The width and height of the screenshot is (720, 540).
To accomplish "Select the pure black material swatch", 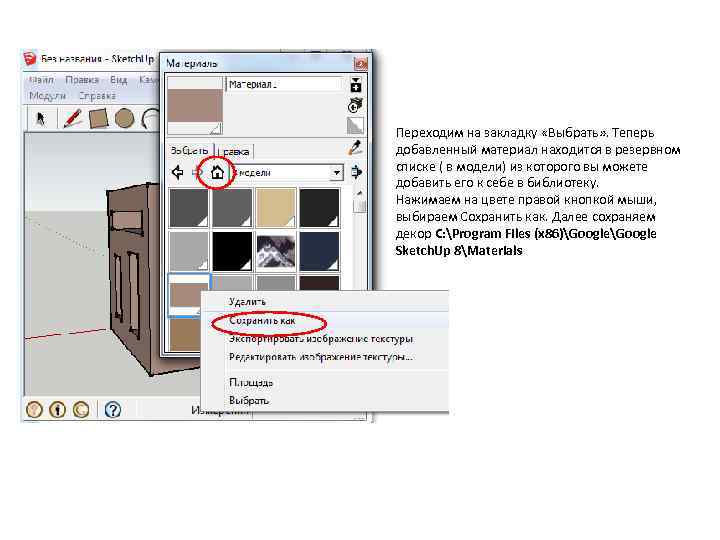I will coord(232,251).
